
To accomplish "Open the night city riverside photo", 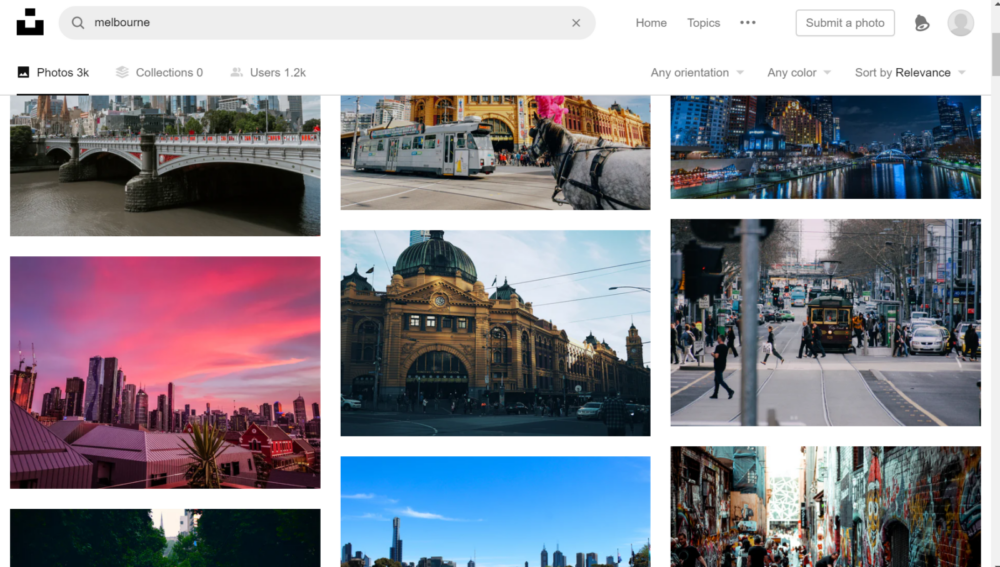I will click(x=825, y=147).
